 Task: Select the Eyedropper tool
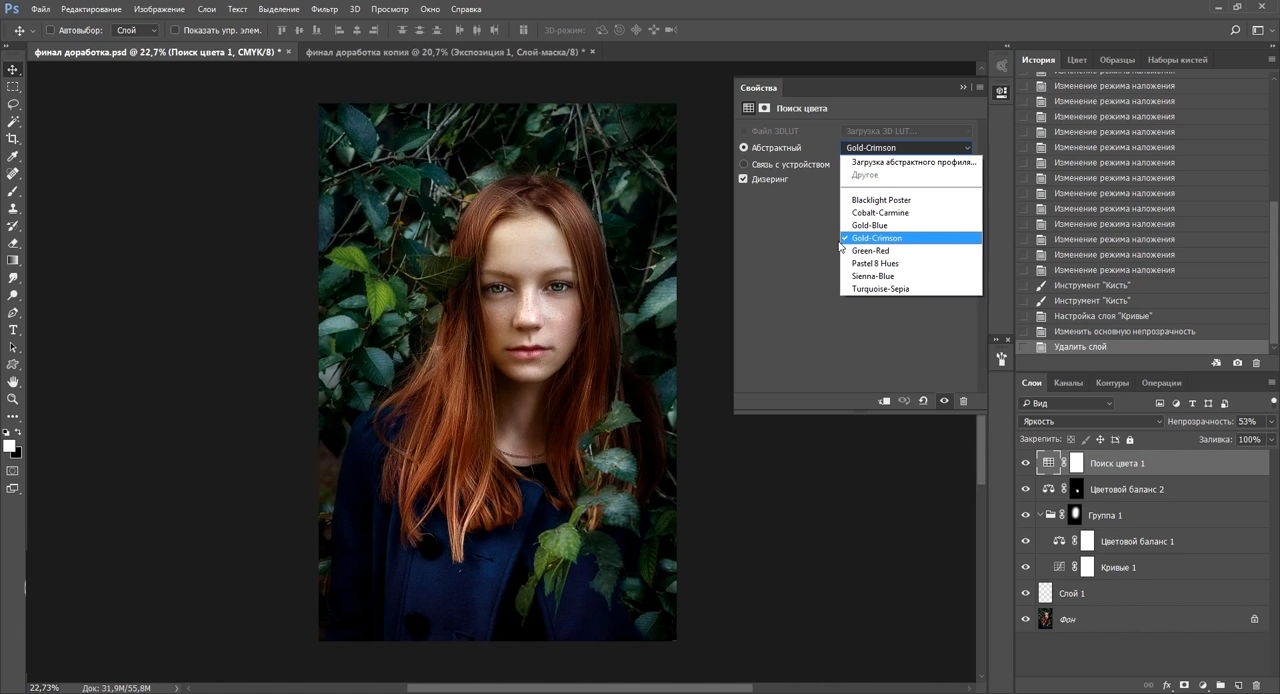click(13, 157)
